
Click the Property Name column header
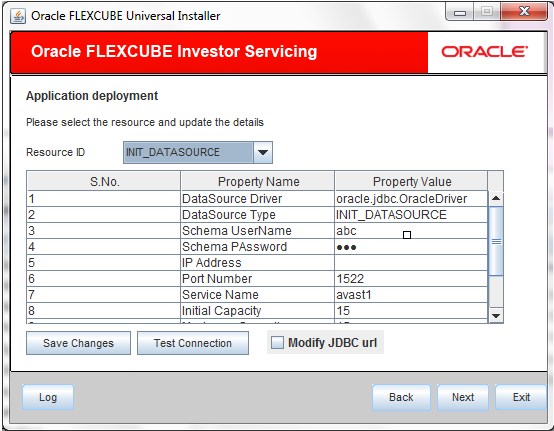pos(258,182)
